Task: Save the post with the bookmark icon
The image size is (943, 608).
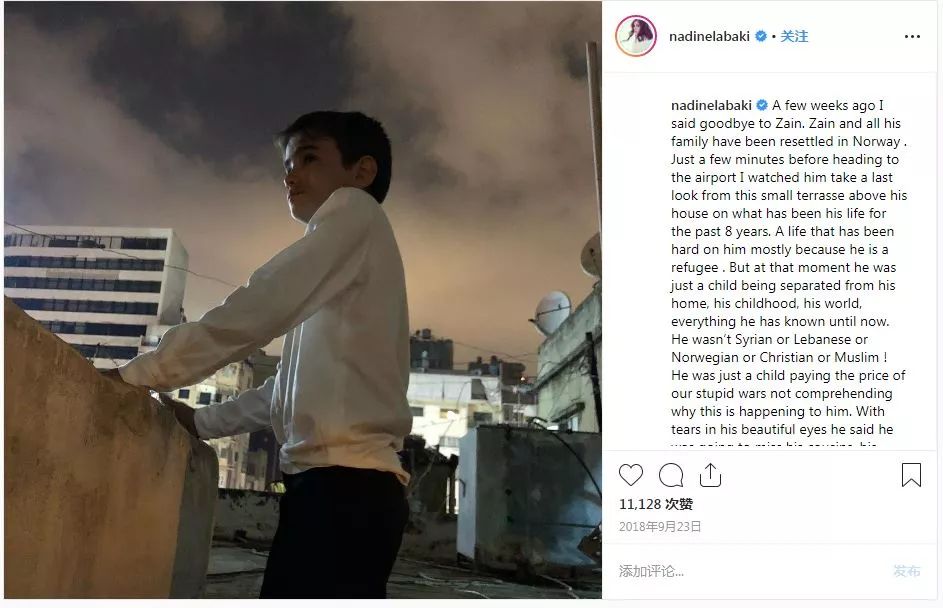Action: (911, 475)
